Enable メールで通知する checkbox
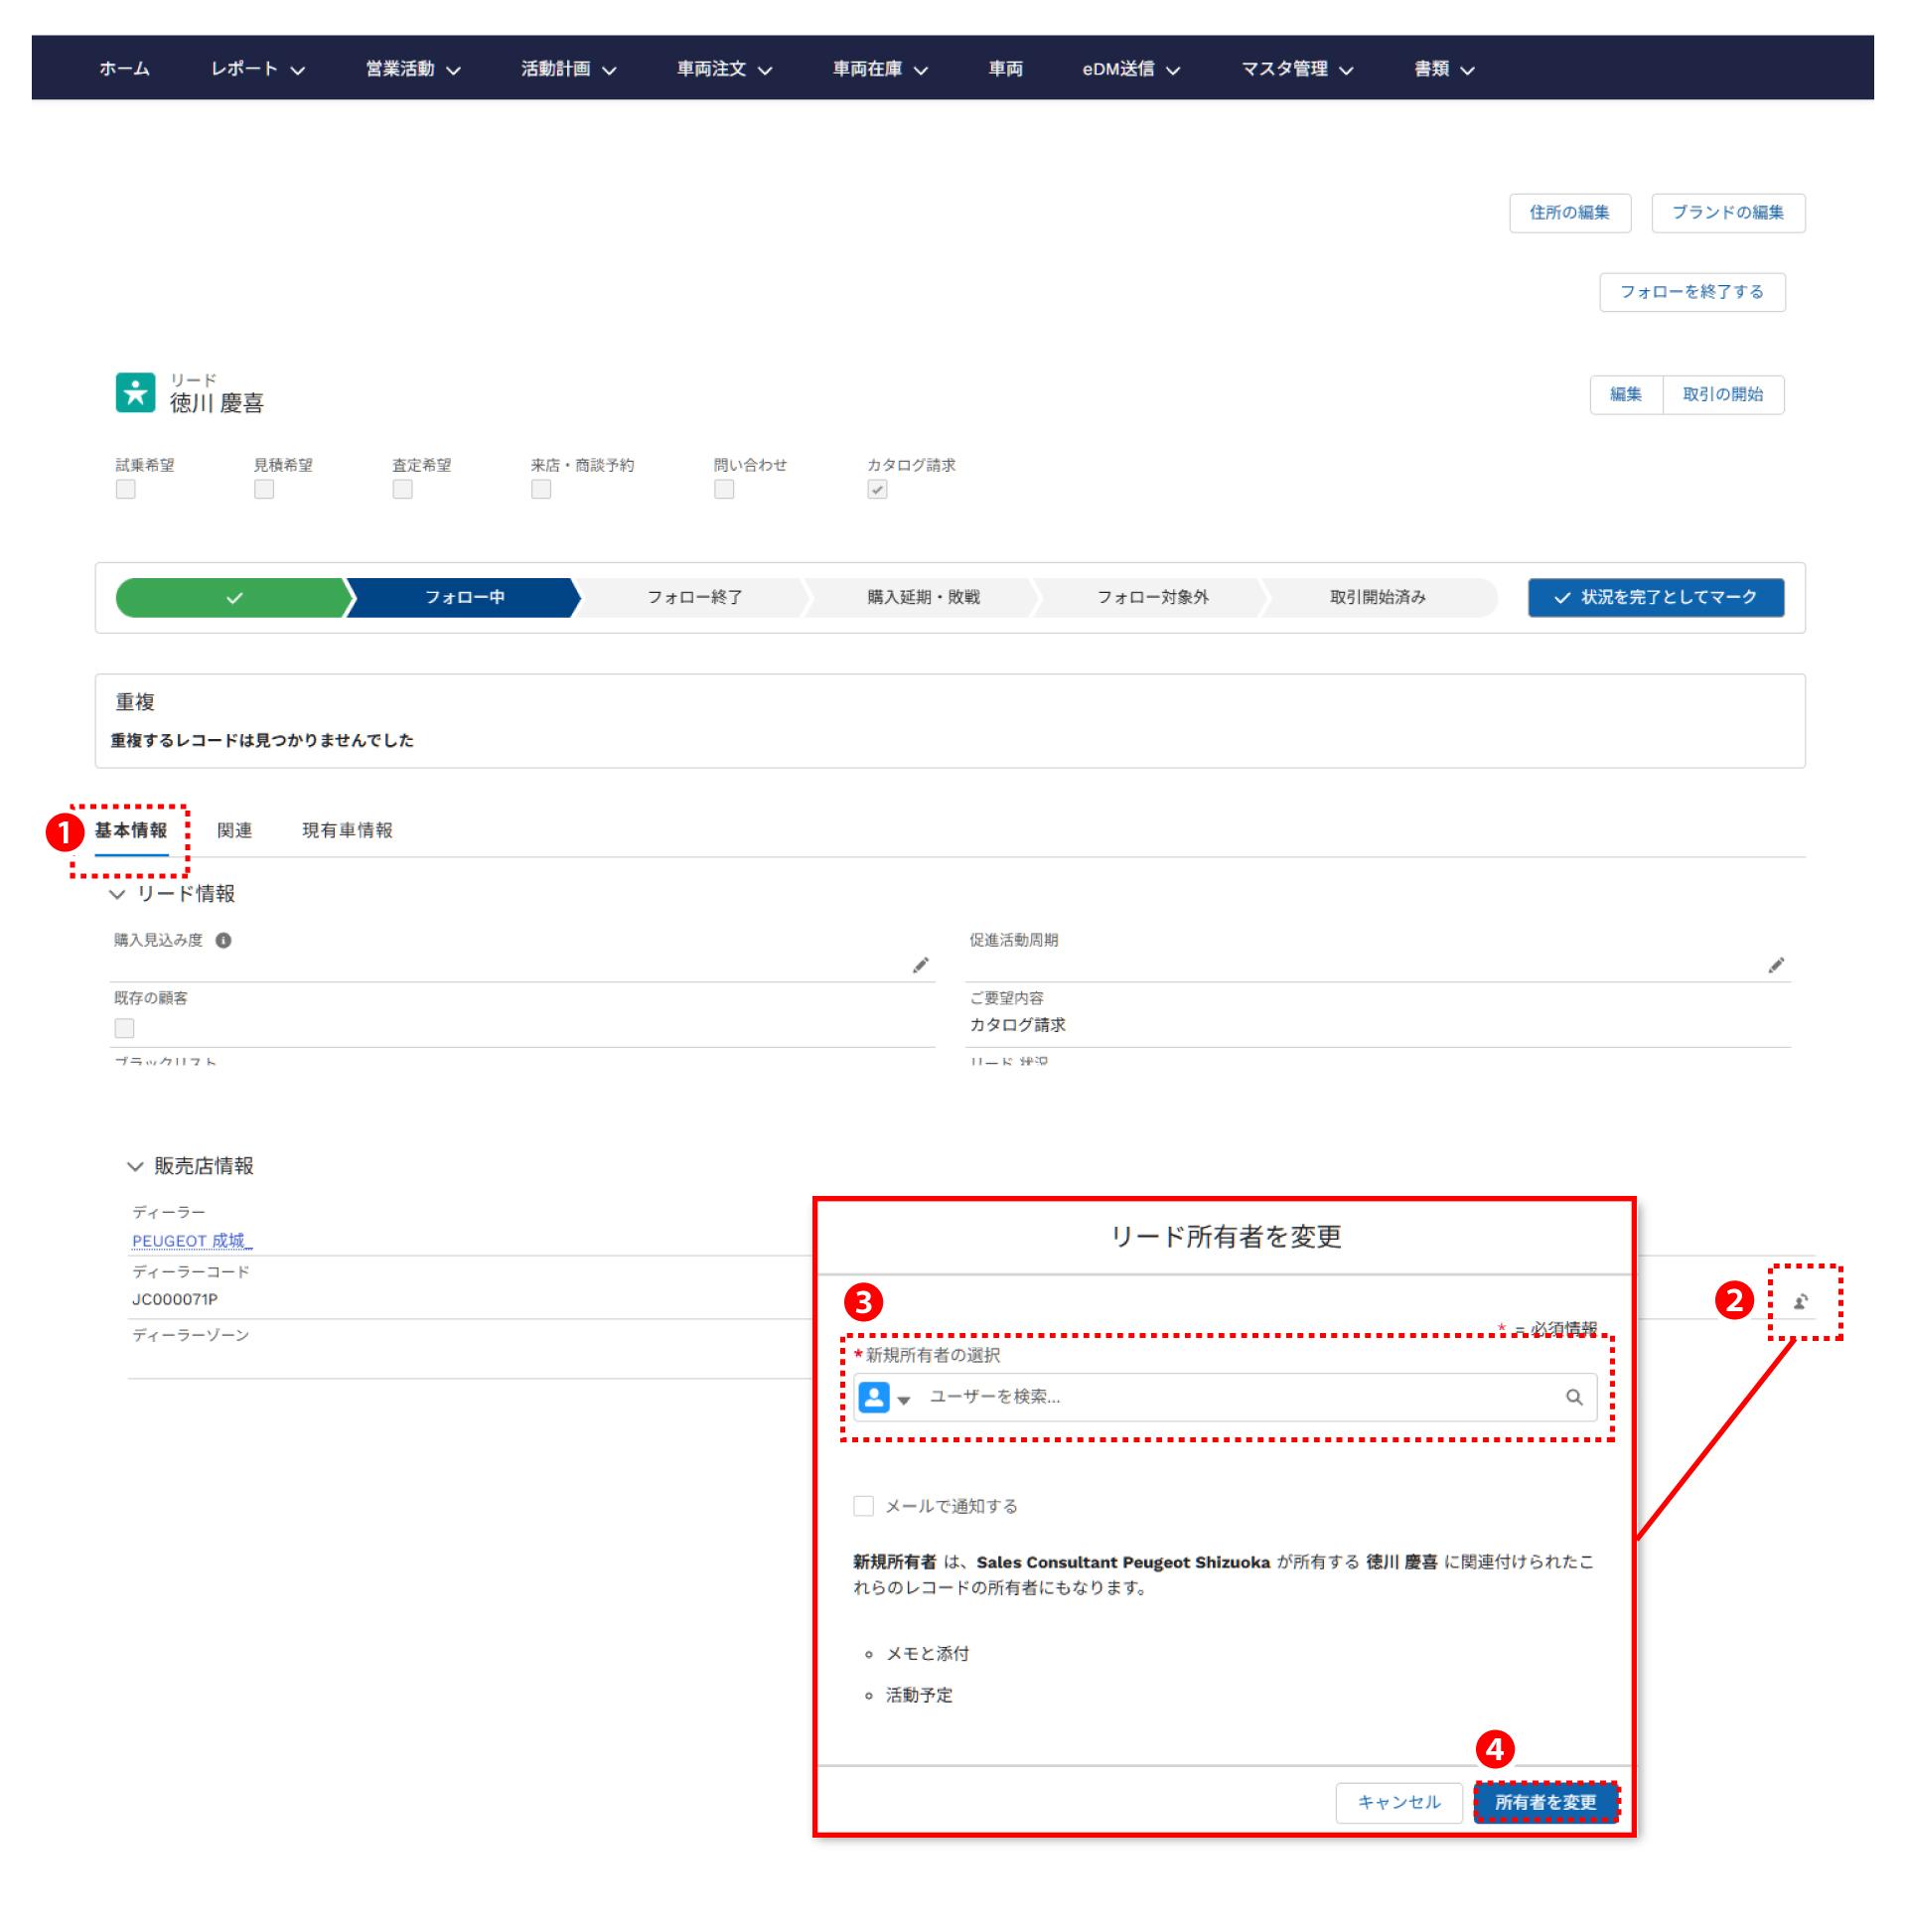Image resolution: width=1907 pixels, height=1932 pixels. (863, 1506)
